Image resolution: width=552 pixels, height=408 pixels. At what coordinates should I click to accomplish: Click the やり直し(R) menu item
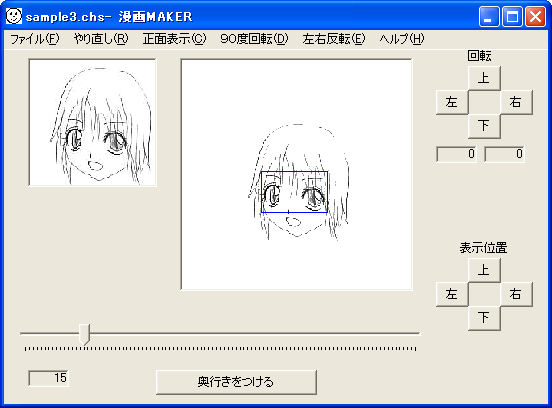[101, 39]
